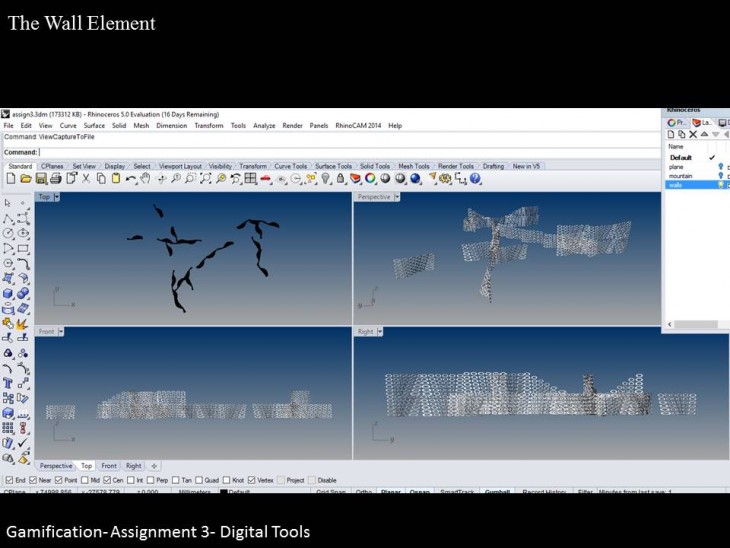Select the pointer arrow tool in left sidebar
The width and height of the screenshot is (730, 548).
8,203
